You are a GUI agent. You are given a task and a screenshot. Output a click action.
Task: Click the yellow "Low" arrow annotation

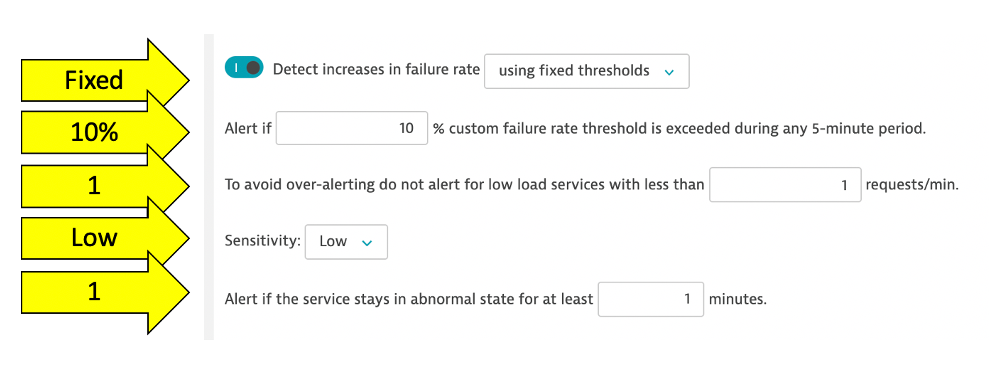coord(105,238)
